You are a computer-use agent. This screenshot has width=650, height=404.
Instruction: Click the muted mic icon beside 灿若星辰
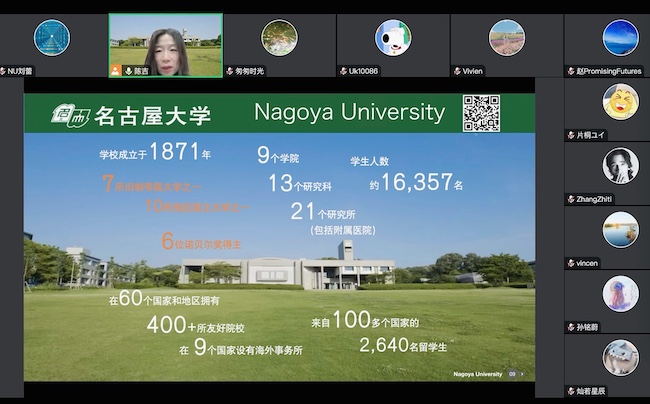pyautogui.click(x=571, y=391)
